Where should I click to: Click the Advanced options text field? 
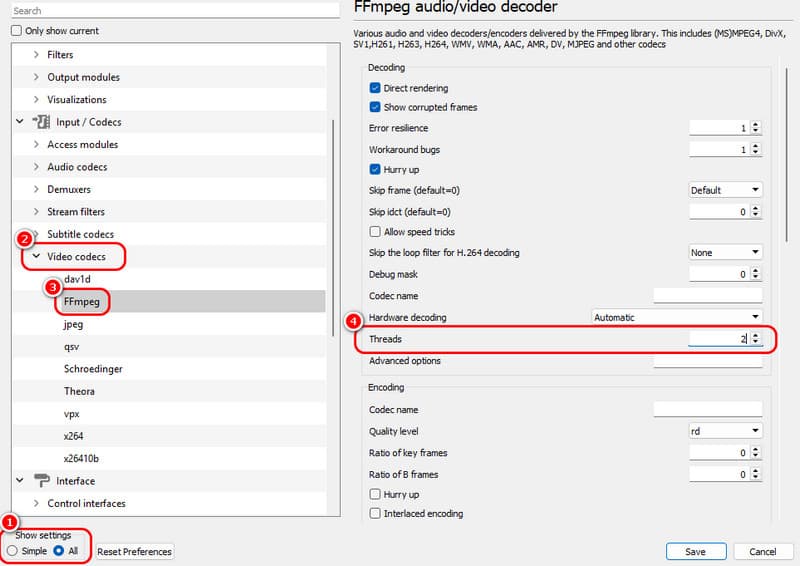[707, 361]
